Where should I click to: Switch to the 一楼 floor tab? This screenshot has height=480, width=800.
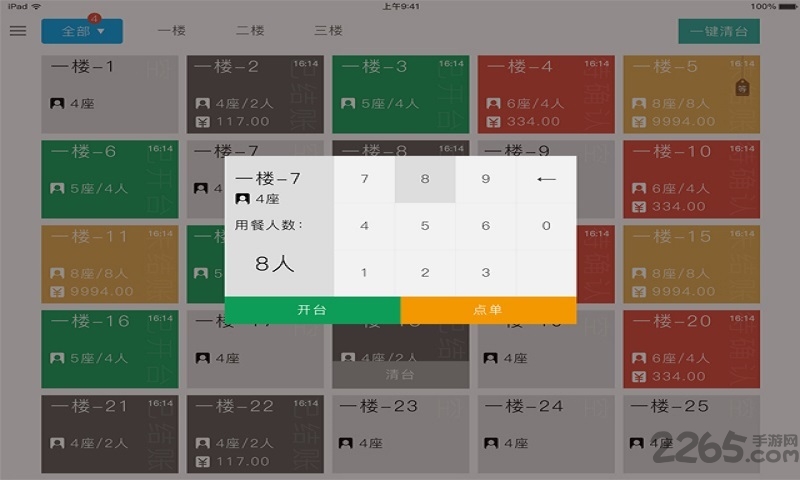[x=172, y=31]
